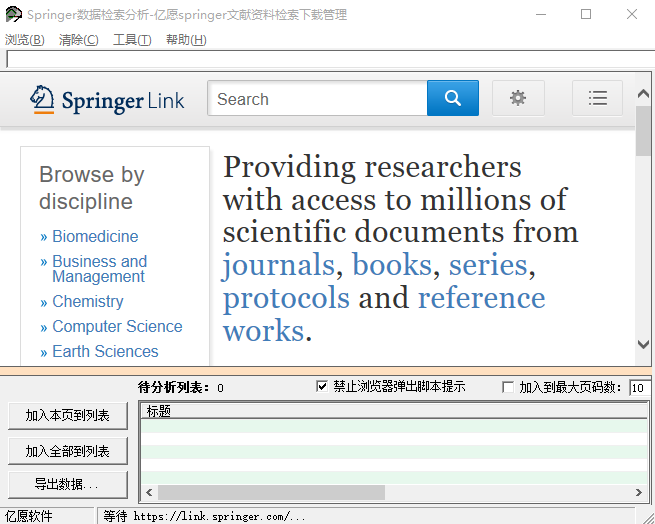Open the Computer Science link
The height and width of the screenshot is (524, 655).
[117, 326]
